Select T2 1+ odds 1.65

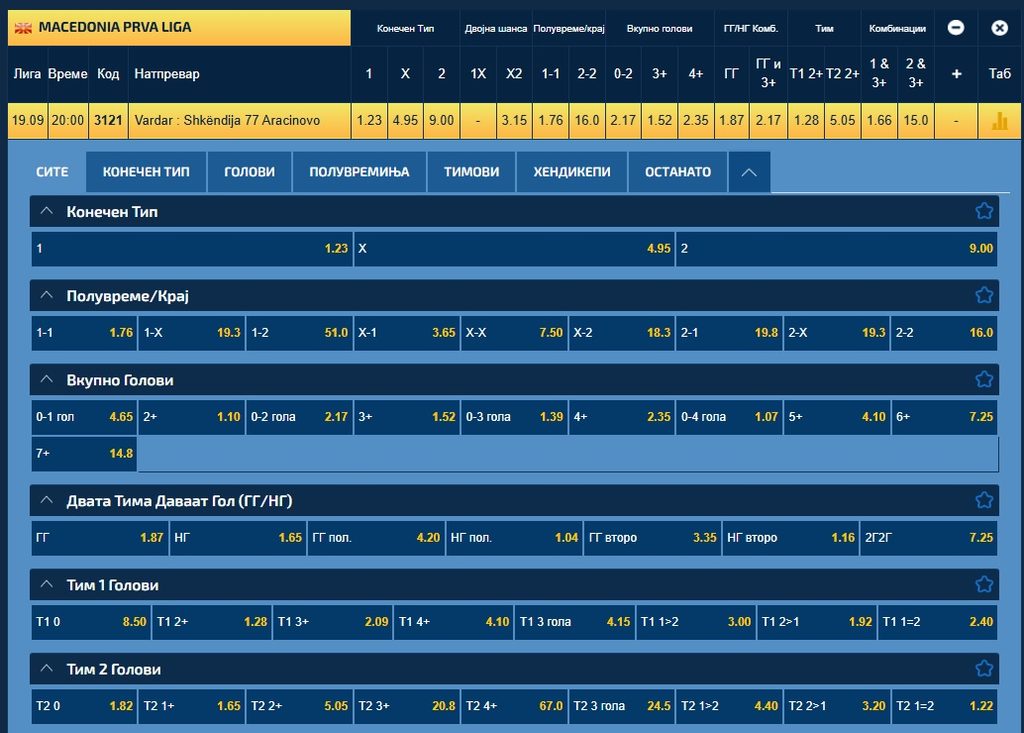coord(192,707)
